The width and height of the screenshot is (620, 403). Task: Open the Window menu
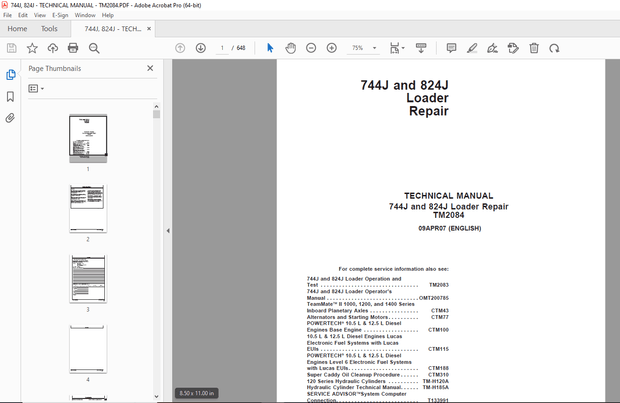pos(85,15)
